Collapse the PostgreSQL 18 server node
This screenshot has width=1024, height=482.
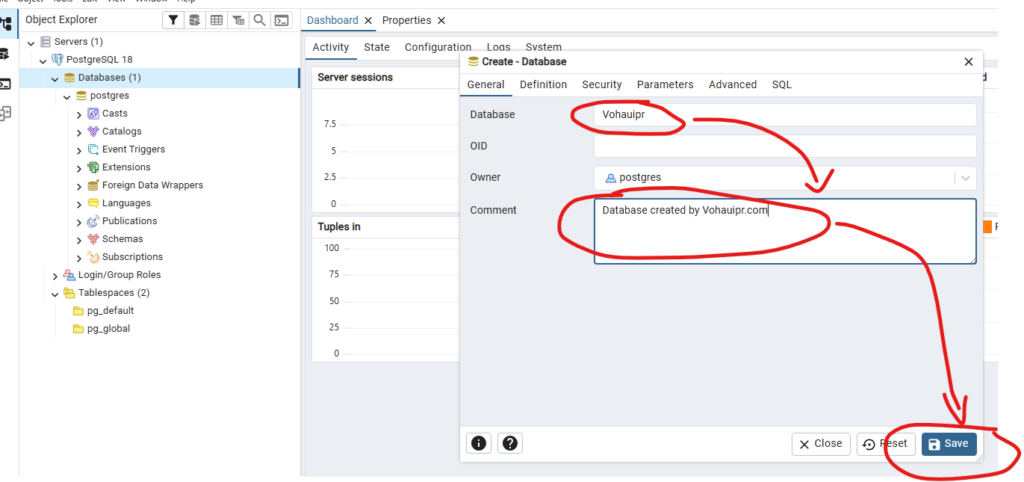click(x=43, y=60)
